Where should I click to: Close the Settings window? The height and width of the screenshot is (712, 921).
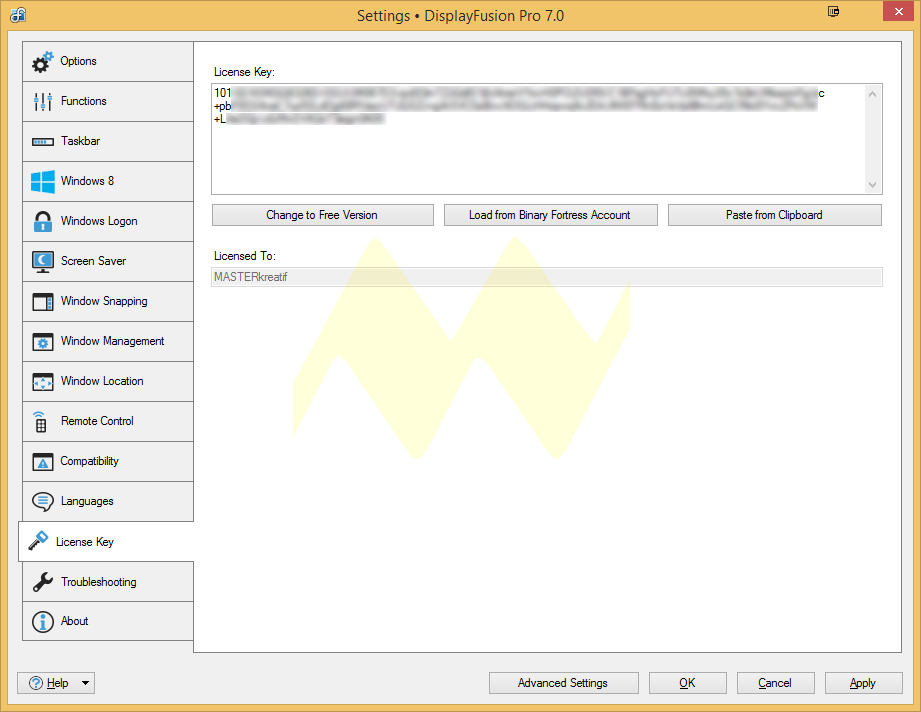(899, 11)
